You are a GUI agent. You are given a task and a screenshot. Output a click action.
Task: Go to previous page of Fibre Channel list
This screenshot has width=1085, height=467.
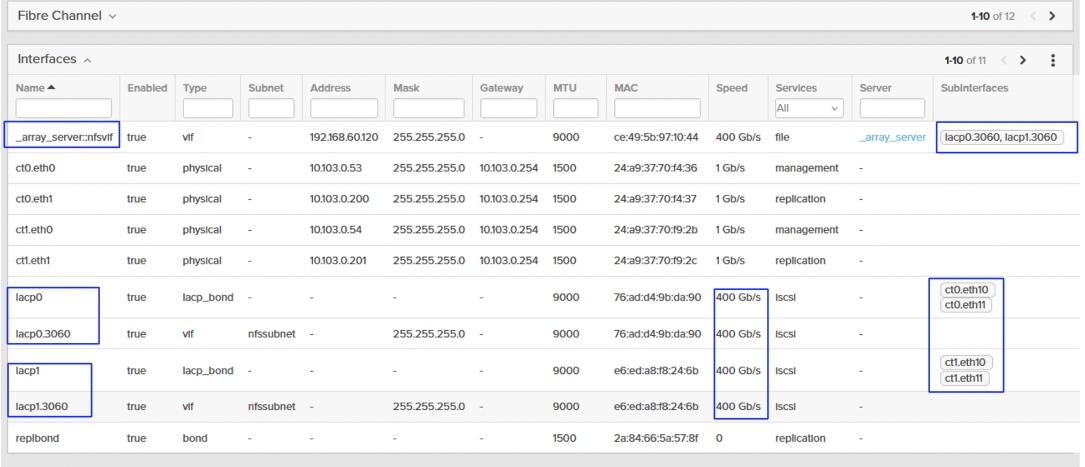tap(1033, 16)
